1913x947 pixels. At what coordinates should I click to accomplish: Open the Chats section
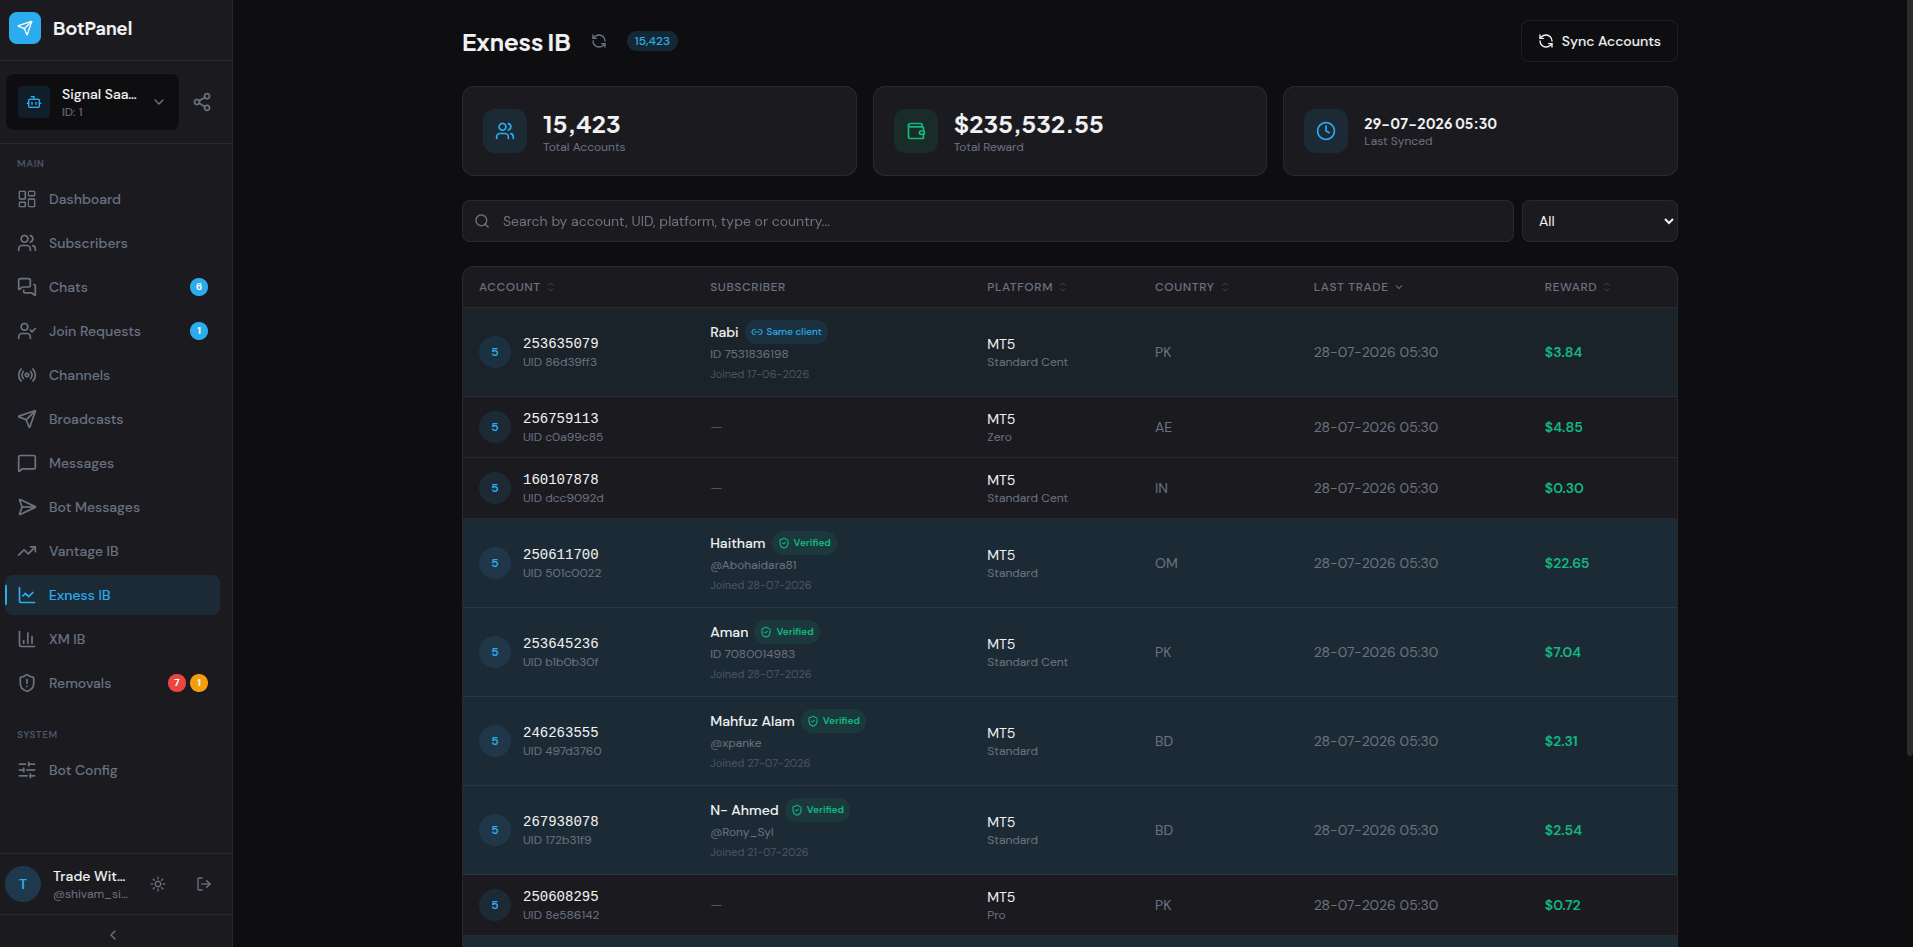(x=112, y=287)
